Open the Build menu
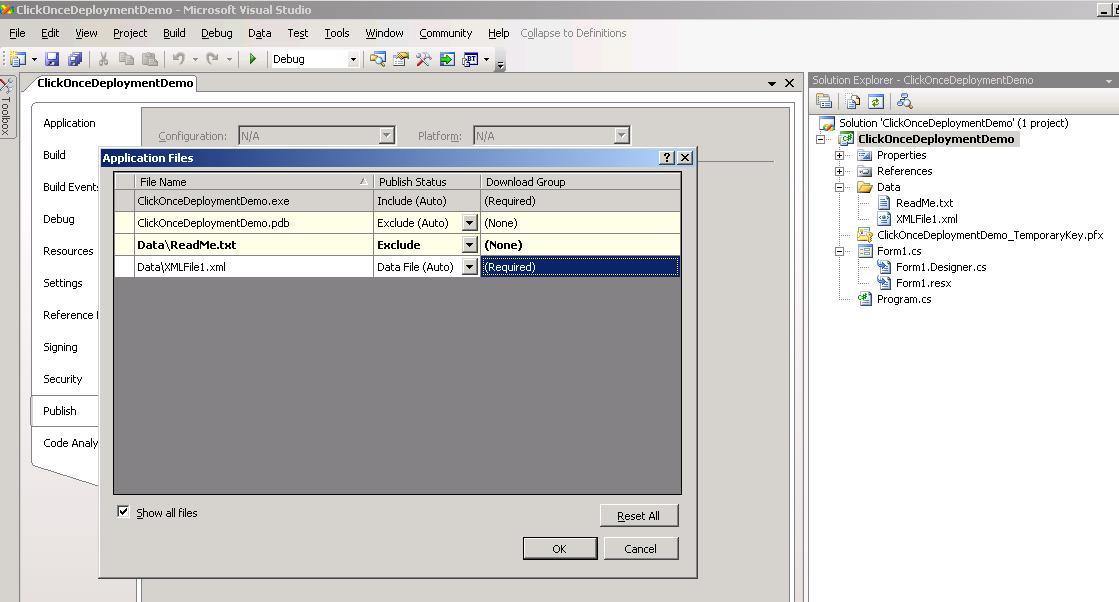 (174, 33)
